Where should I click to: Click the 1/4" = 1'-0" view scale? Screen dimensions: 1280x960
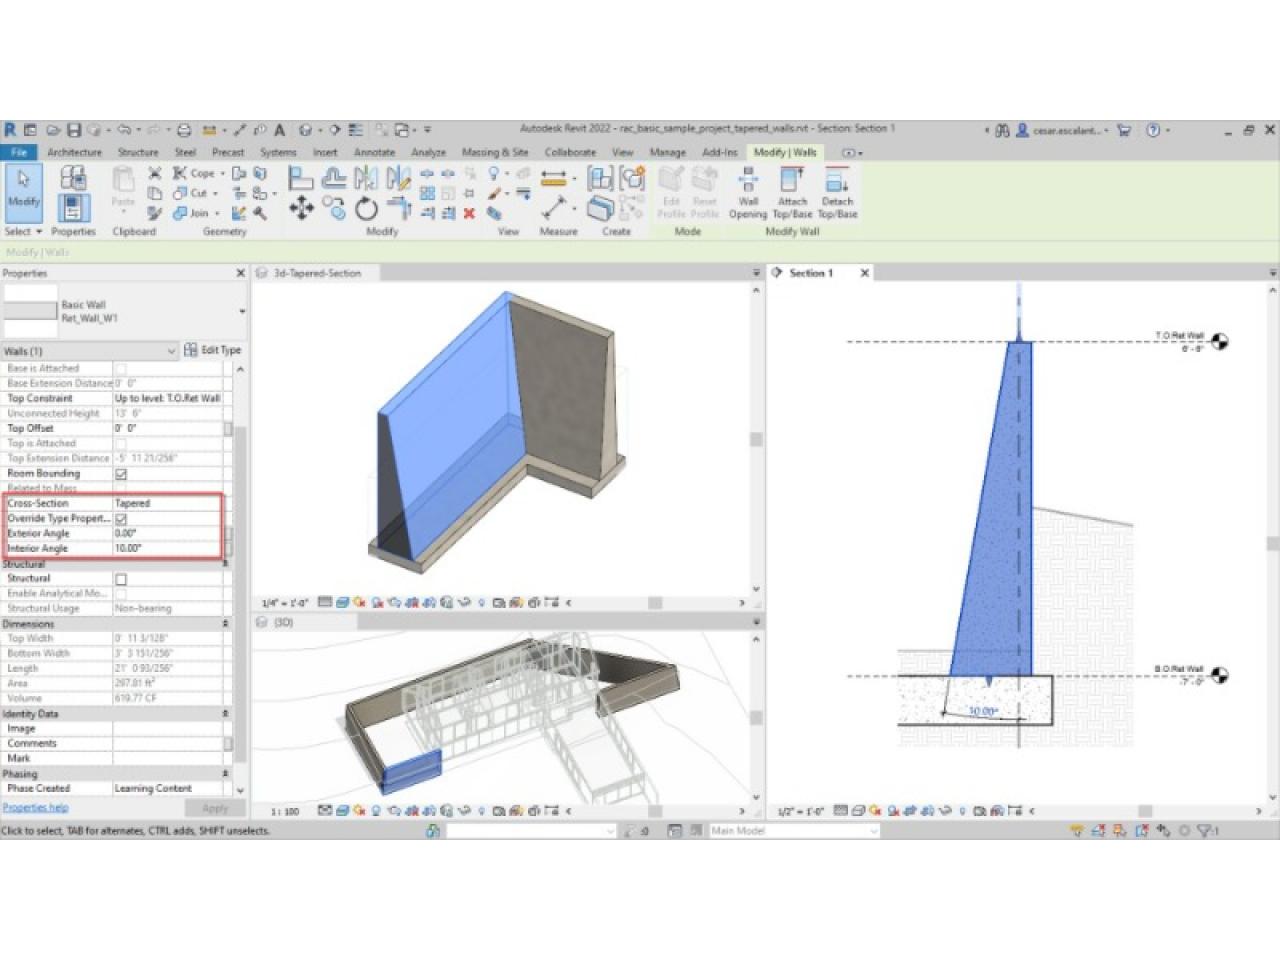click(285, 603)
